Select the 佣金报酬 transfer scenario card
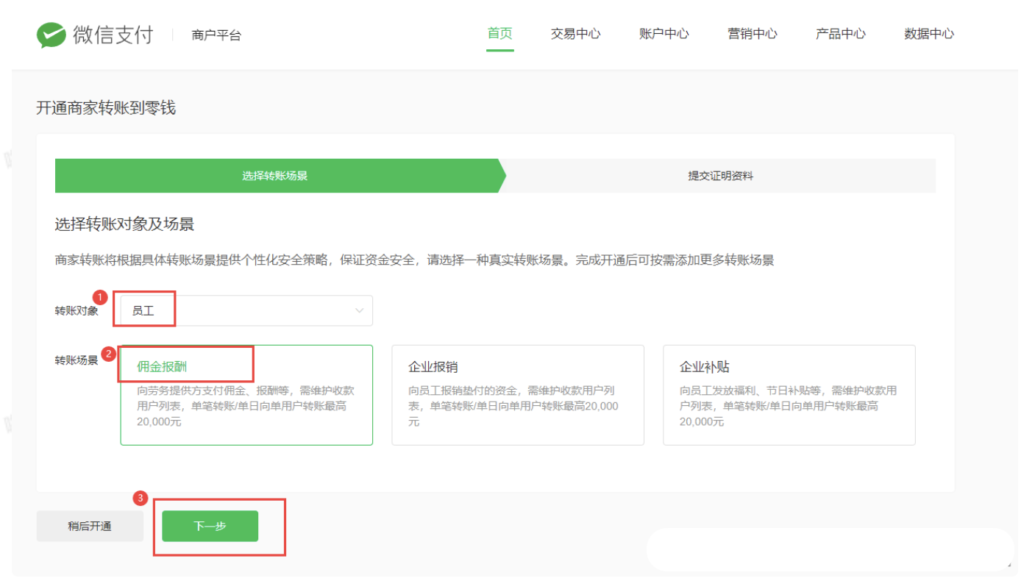1024x578 pixels. point(246,395)
